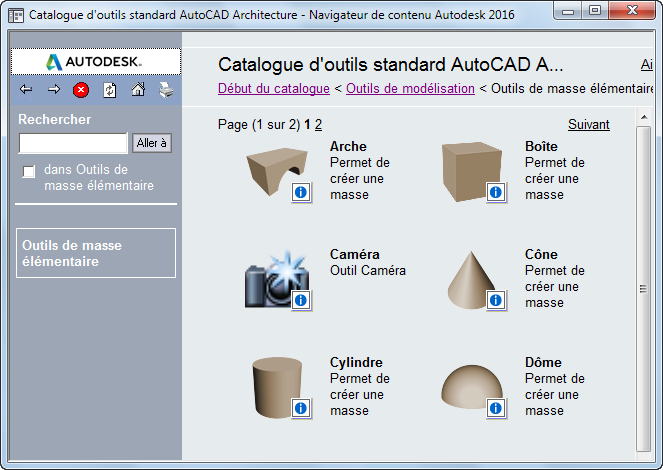Click the 'Cylindre' title text
This screenshot has height=470, width=663.
tap(356, 362)
